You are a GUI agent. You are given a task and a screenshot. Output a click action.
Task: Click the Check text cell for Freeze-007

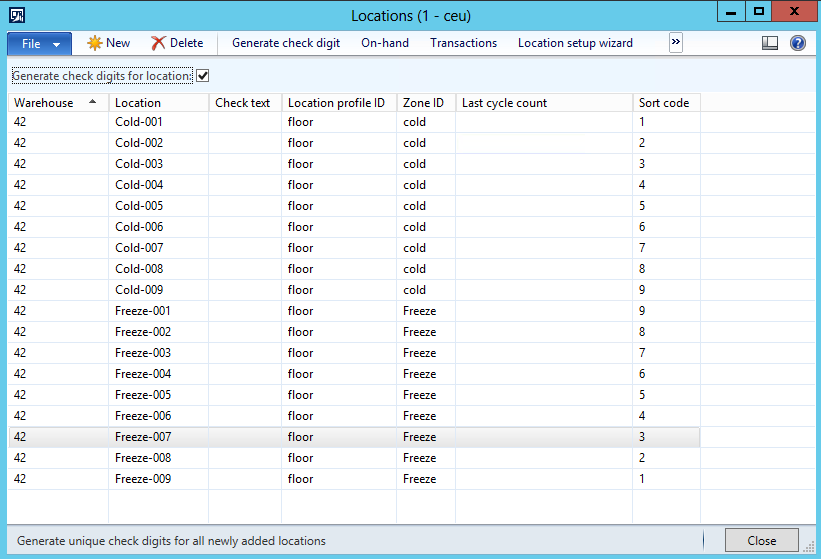[244, 437]
